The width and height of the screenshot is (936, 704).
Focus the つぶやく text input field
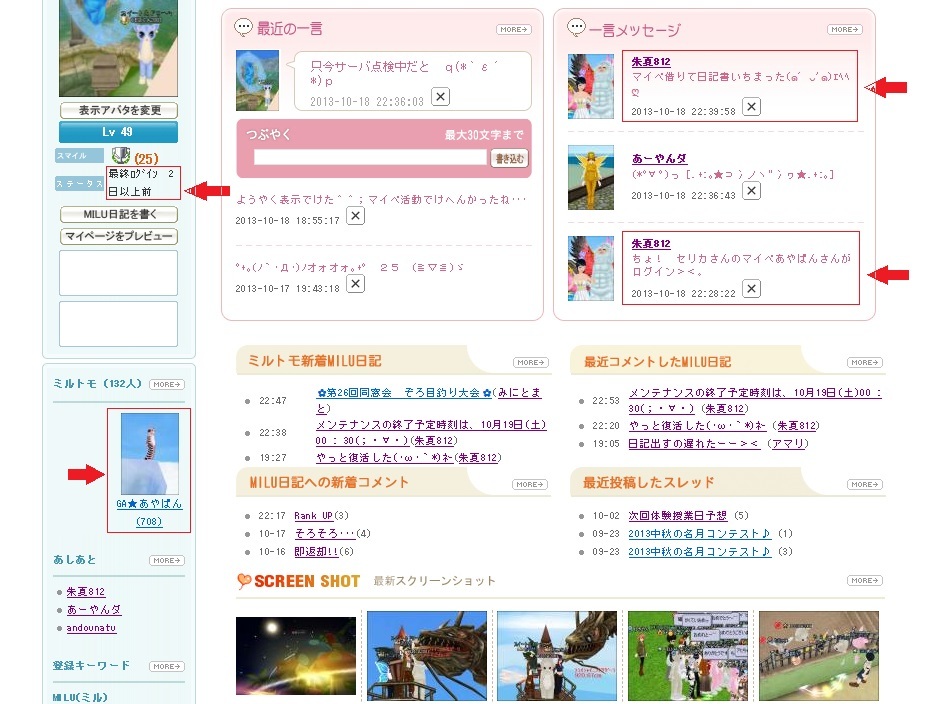(x=370, y=158)
